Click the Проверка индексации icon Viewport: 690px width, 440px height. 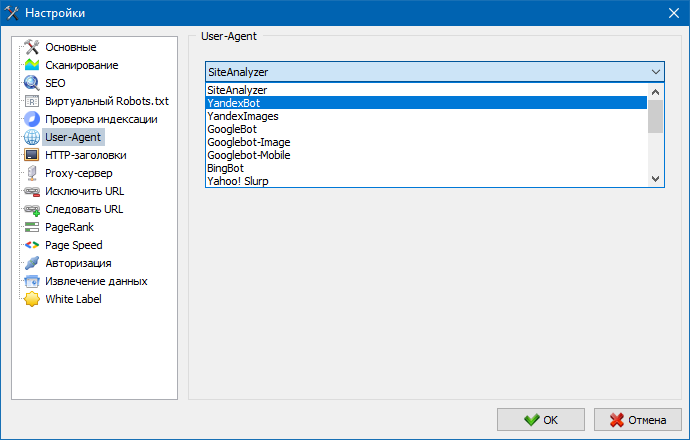pos(32,119)
